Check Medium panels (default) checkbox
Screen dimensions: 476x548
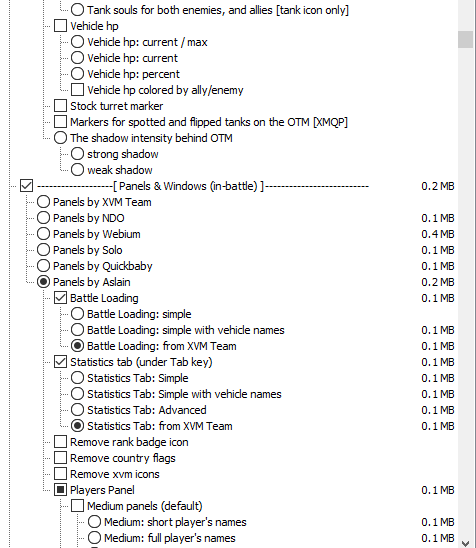77,506
